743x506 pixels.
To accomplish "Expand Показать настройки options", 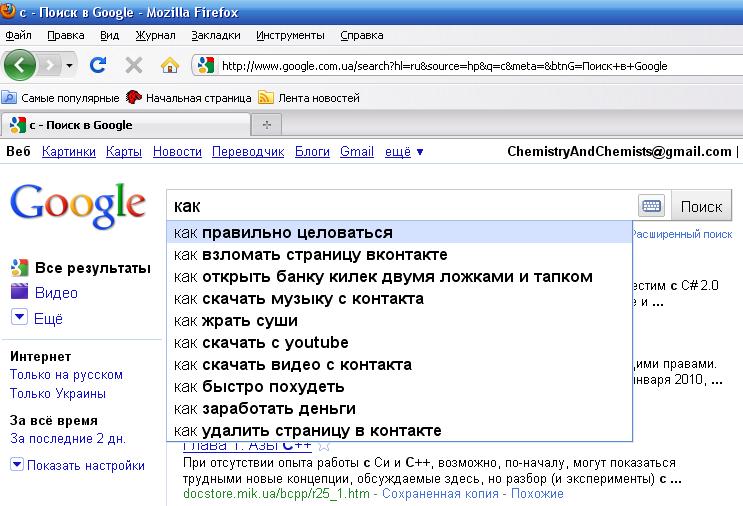I will click(77, 465).
